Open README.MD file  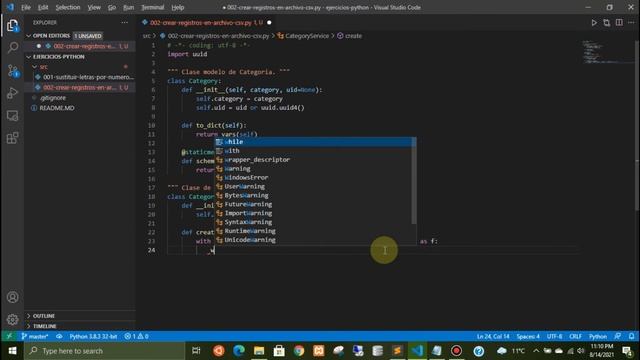click(x=80, y=108)
